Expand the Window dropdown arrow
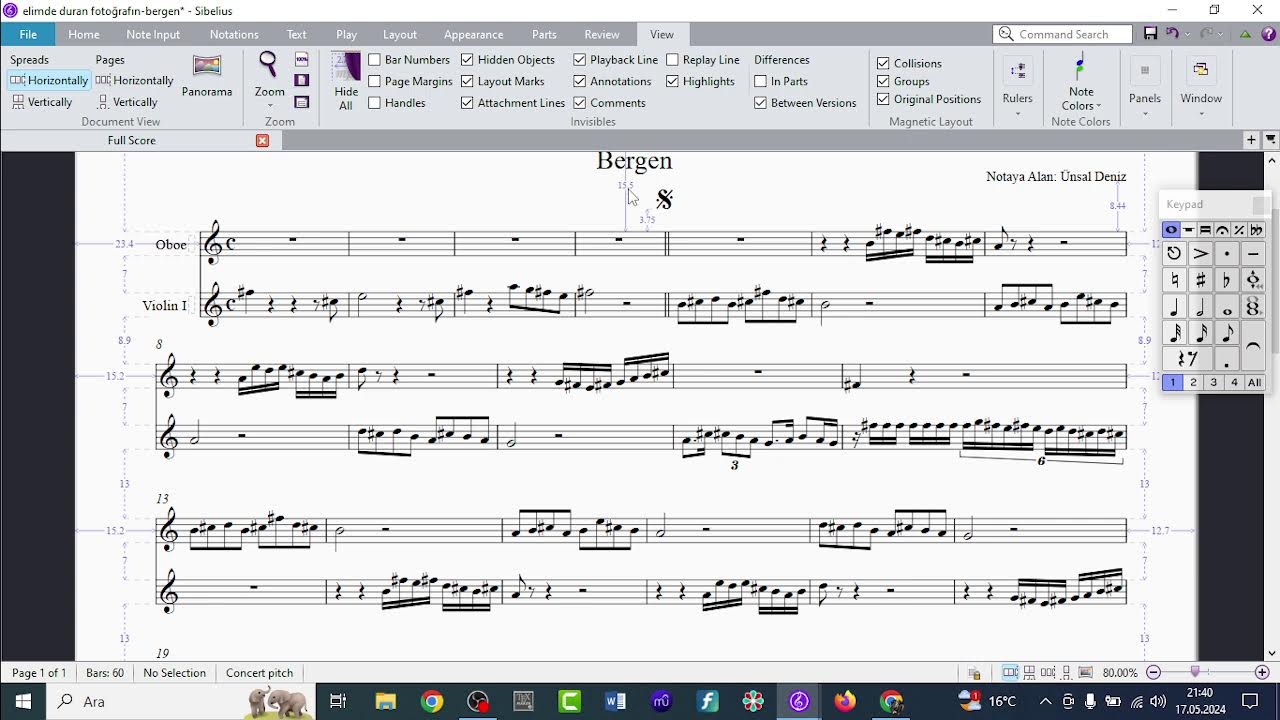Viewport: 1280px width, 720px height. coord(1201,113)
